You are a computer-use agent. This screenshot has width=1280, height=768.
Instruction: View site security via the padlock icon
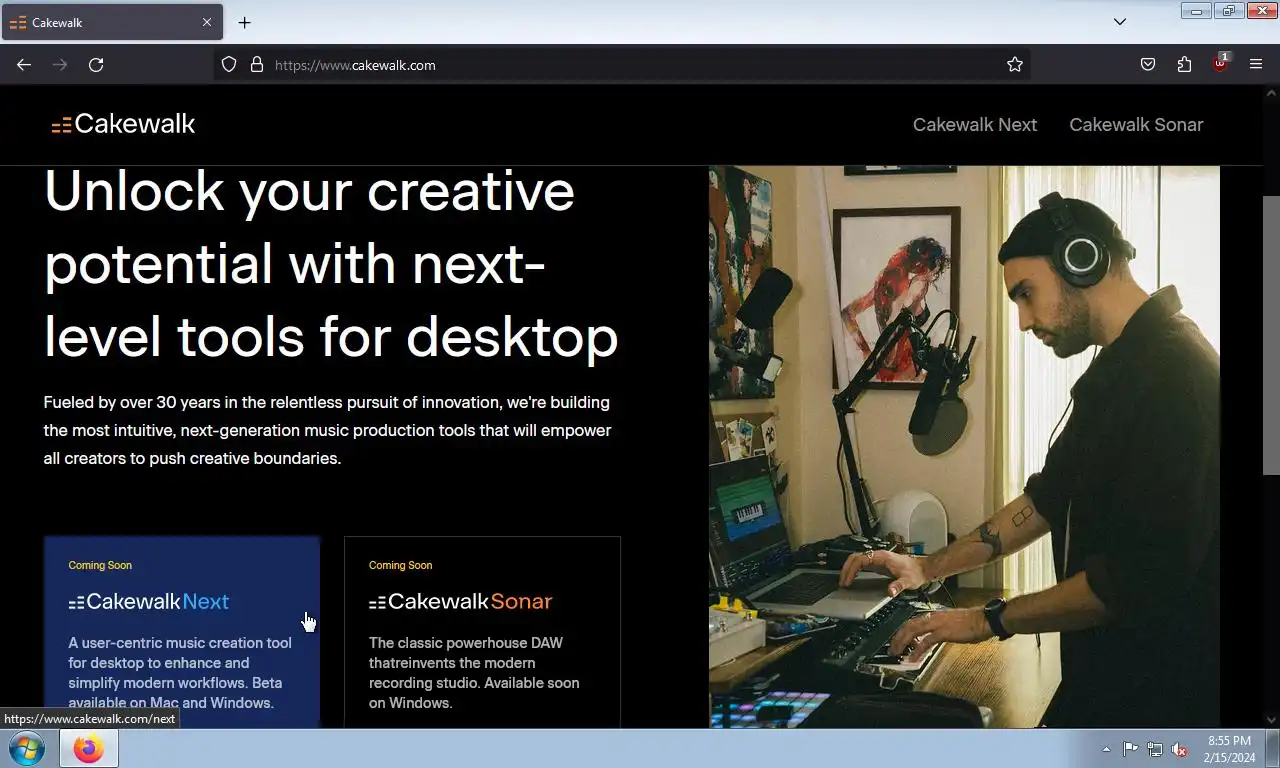257,65
